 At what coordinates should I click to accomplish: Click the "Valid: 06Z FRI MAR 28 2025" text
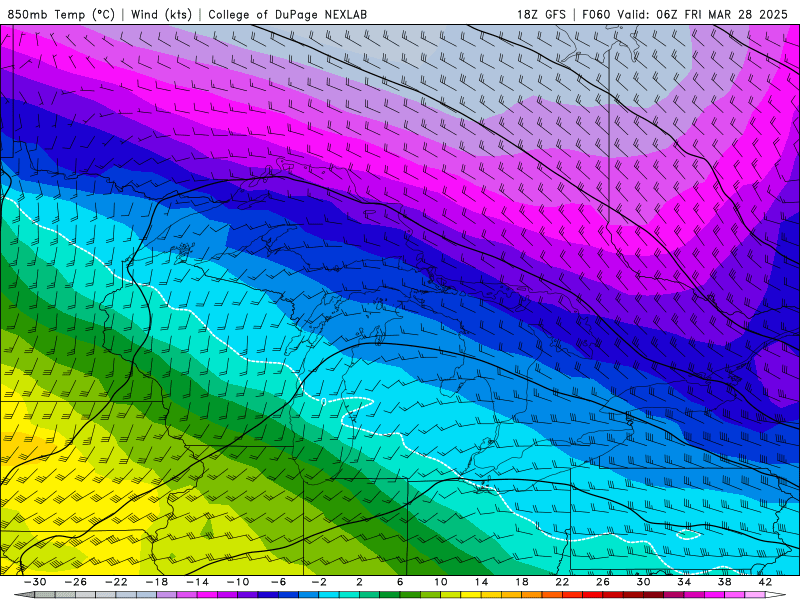(x=703, y=14)
